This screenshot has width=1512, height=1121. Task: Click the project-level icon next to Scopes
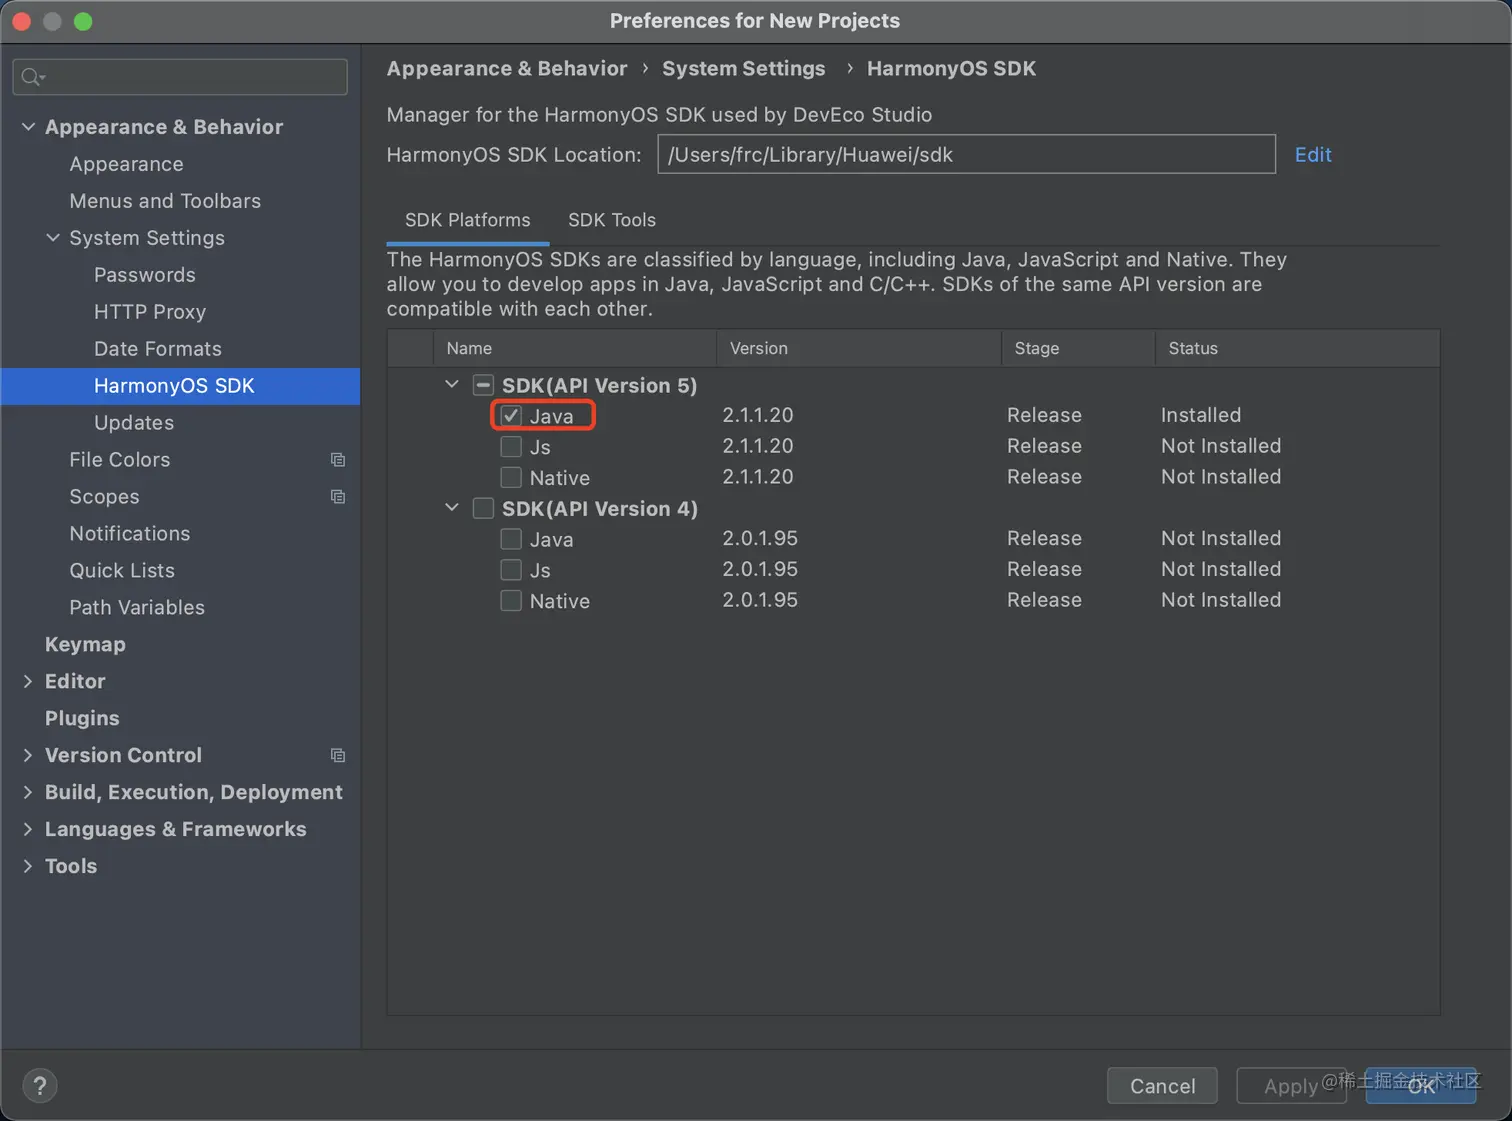(338, 497)
